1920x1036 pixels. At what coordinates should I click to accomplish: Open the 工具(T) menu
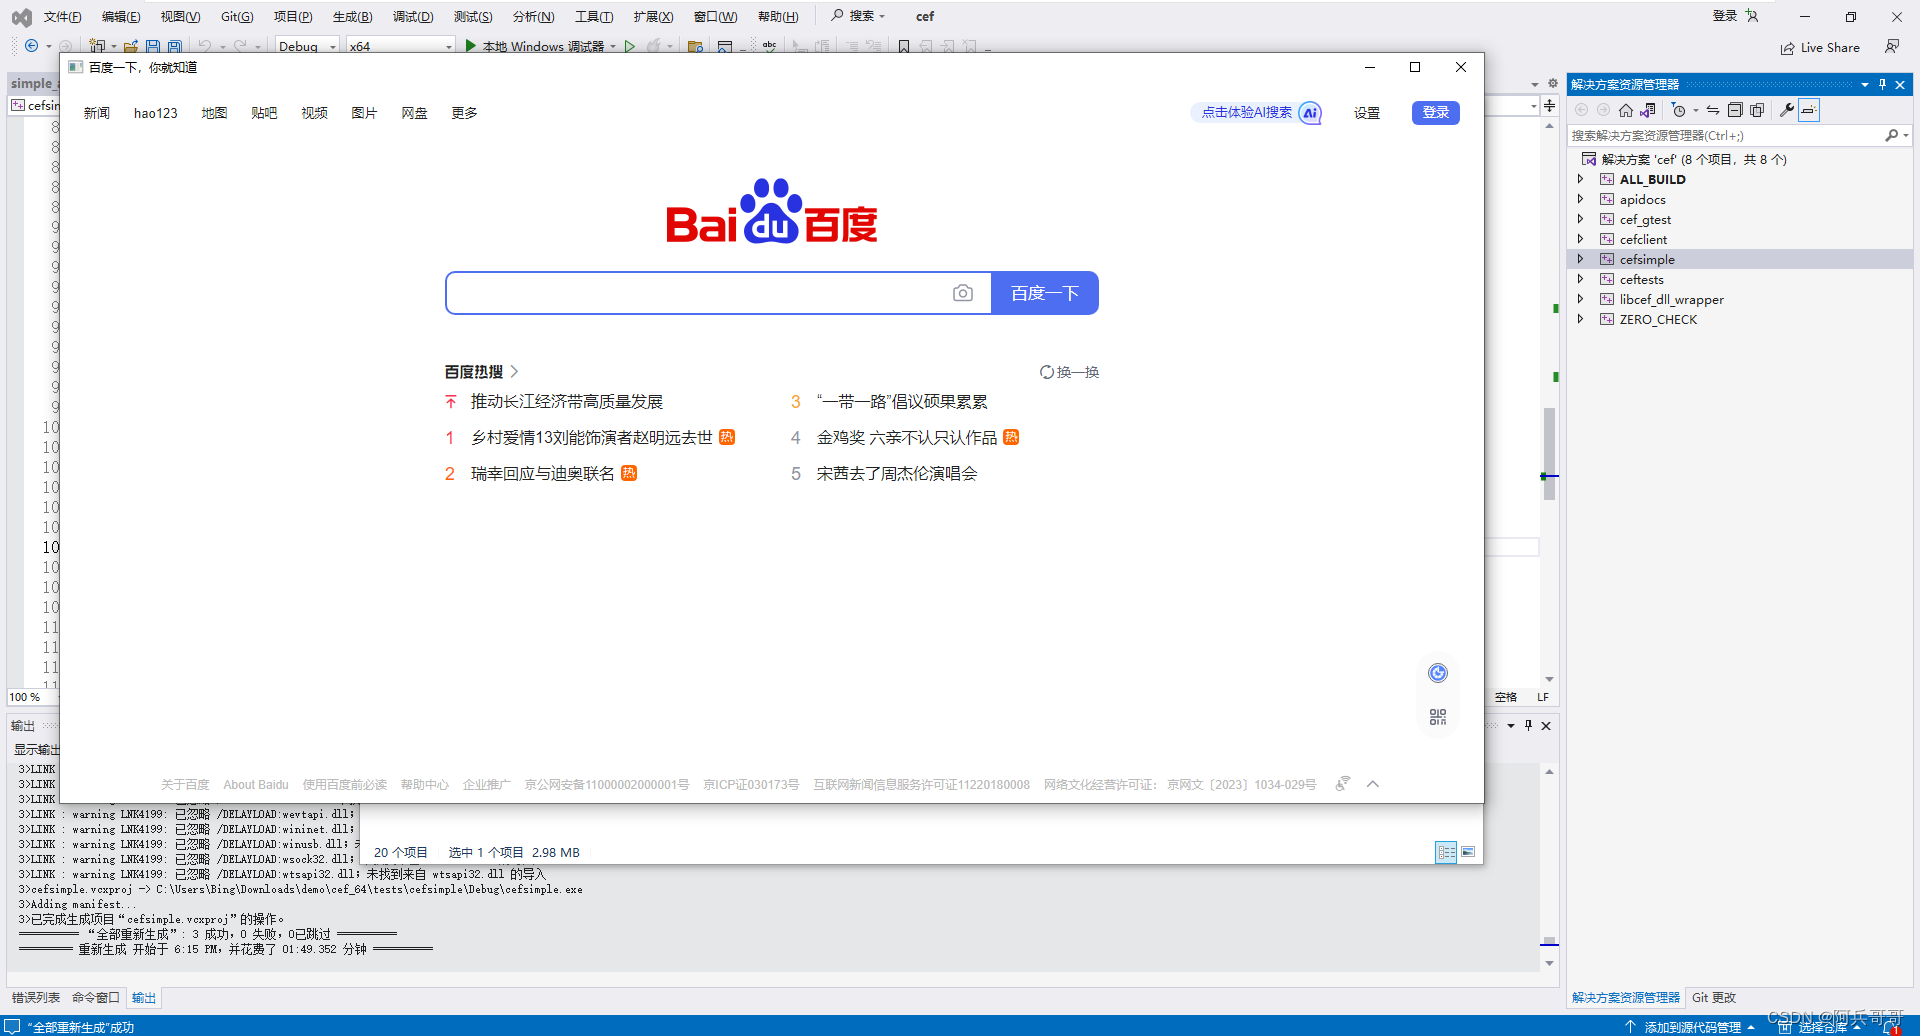(x=594, y=16)
